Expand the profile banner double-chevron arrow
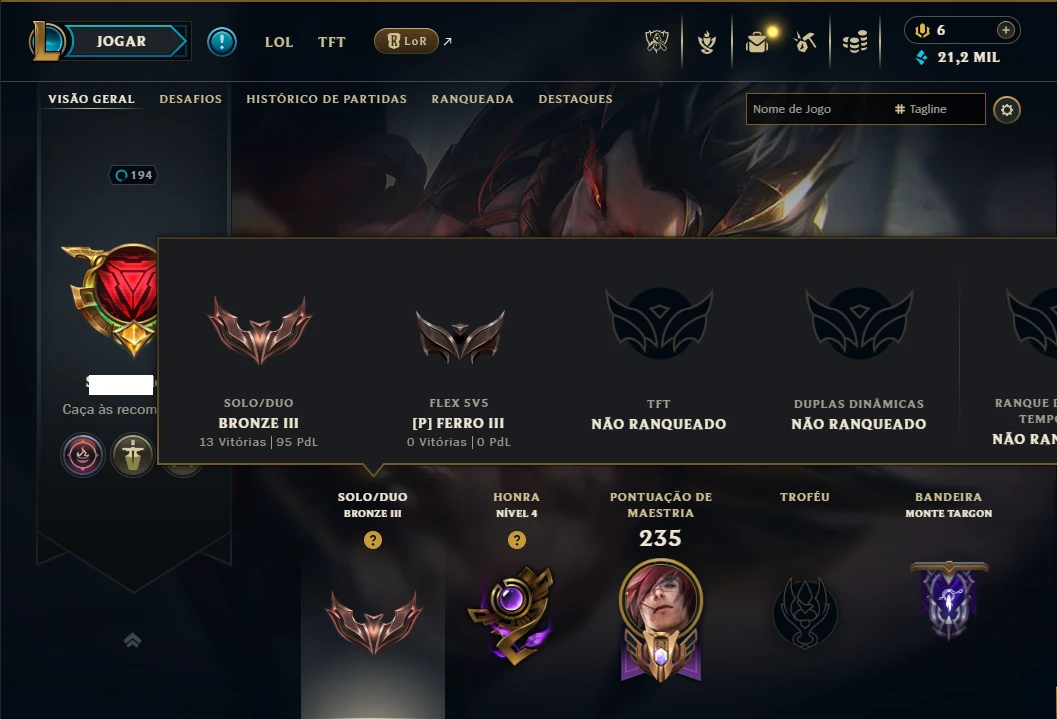 (133, 640)
